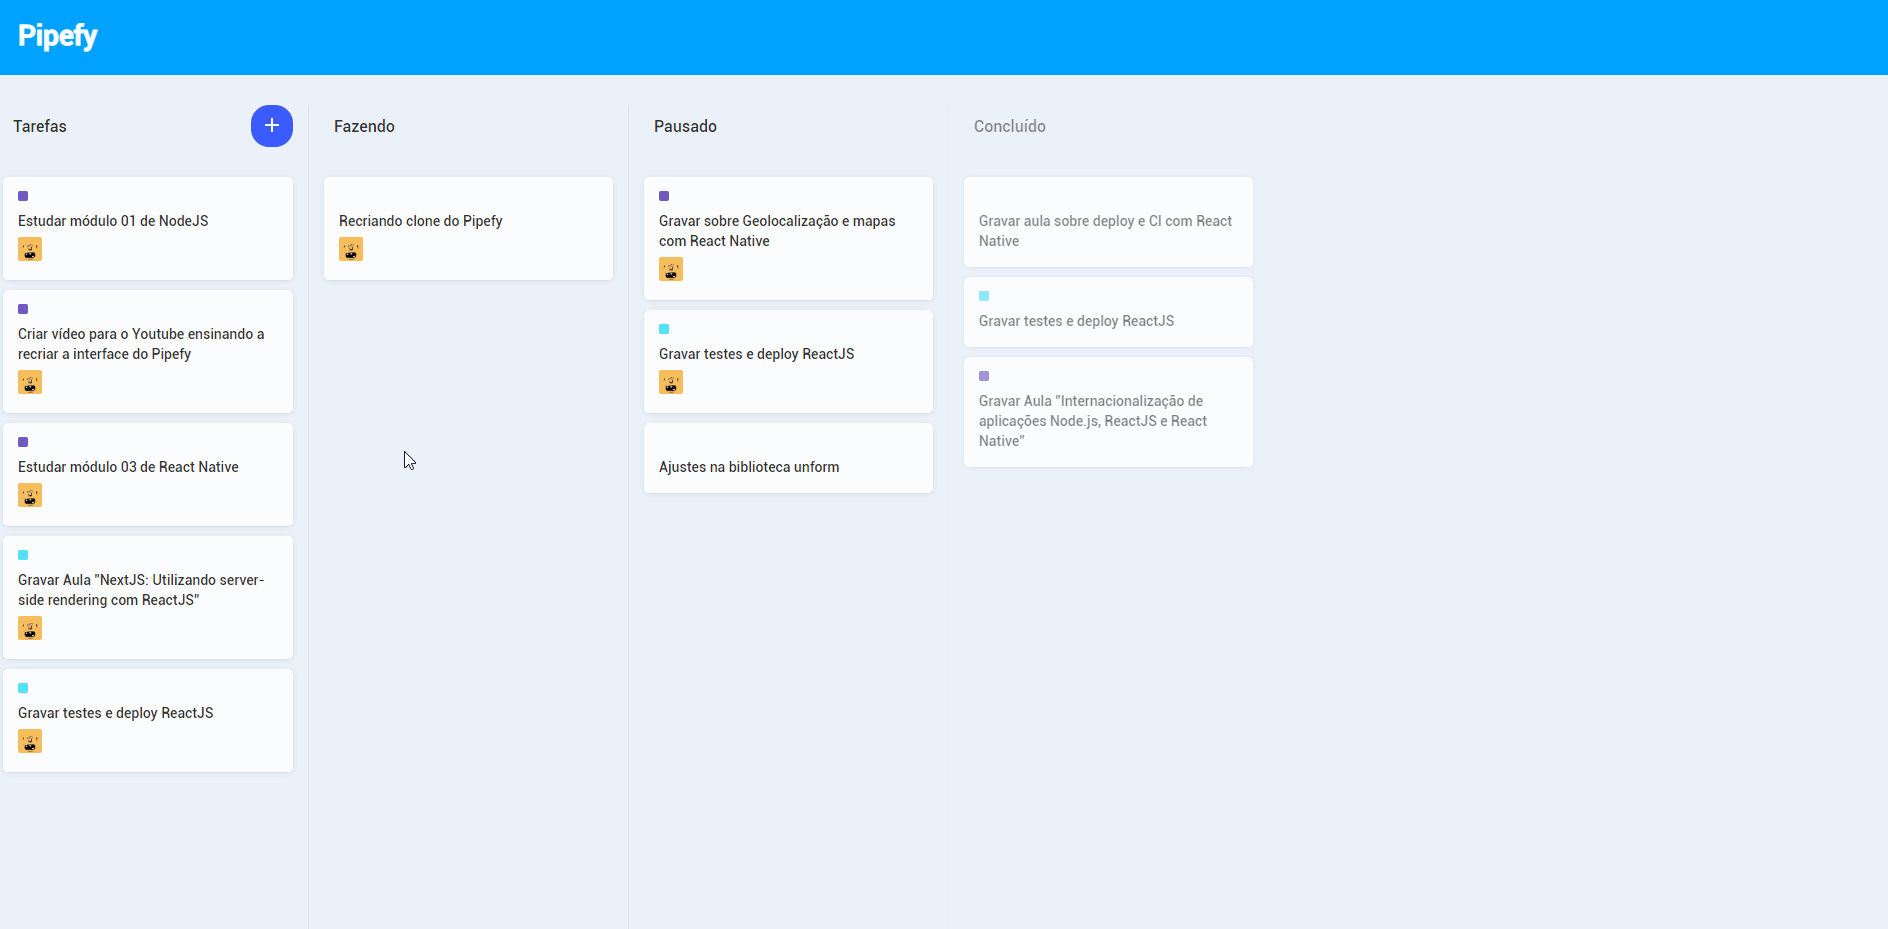This screenshot has width=1888, height=929.
Task: Click purple label on 'Estudar módulo 01 de NodeJS'
Action: pos(23,196)
